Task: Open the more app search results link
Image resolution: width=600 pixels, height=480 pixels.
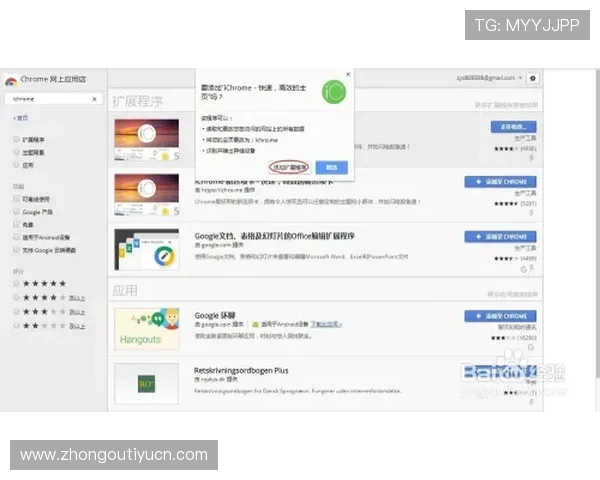Action: tap(512, 294)
